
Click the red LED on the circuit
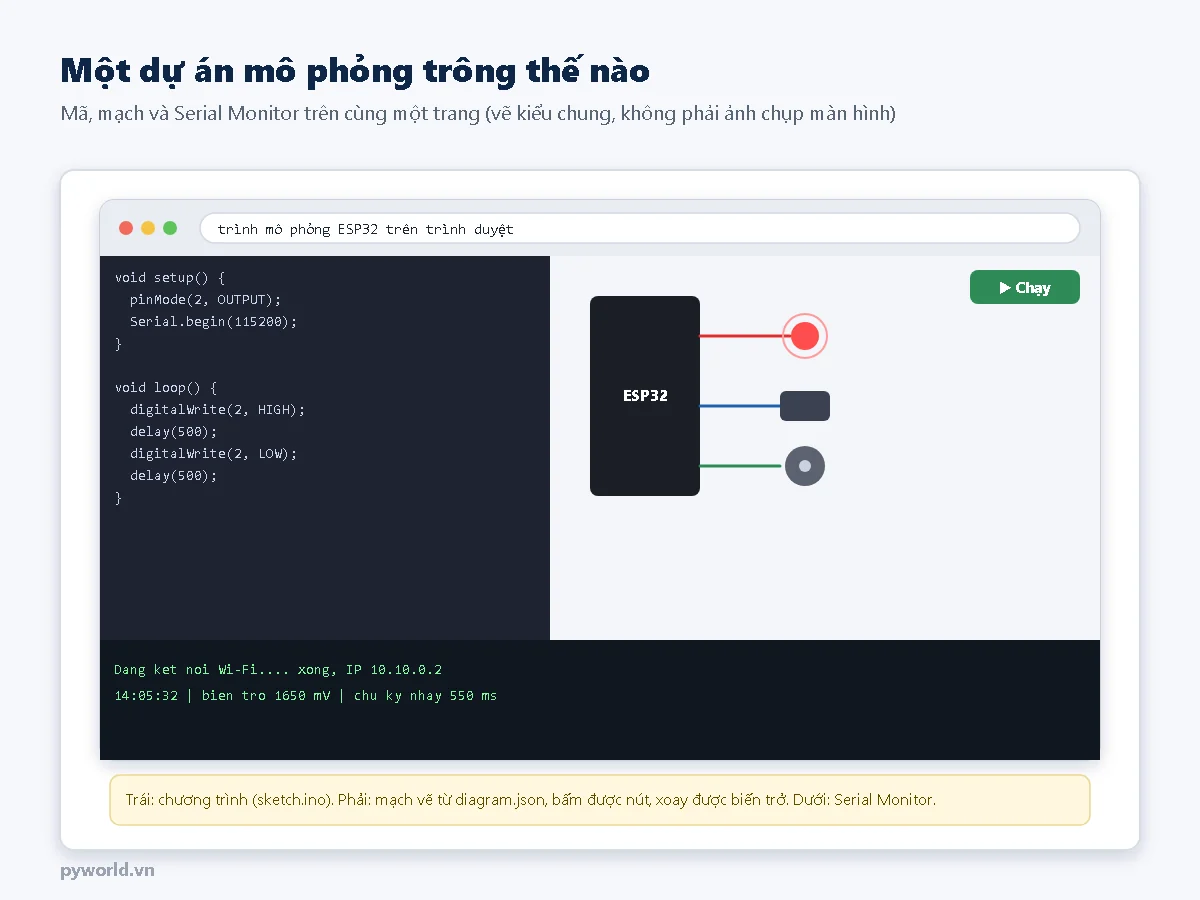pos(805,336)
